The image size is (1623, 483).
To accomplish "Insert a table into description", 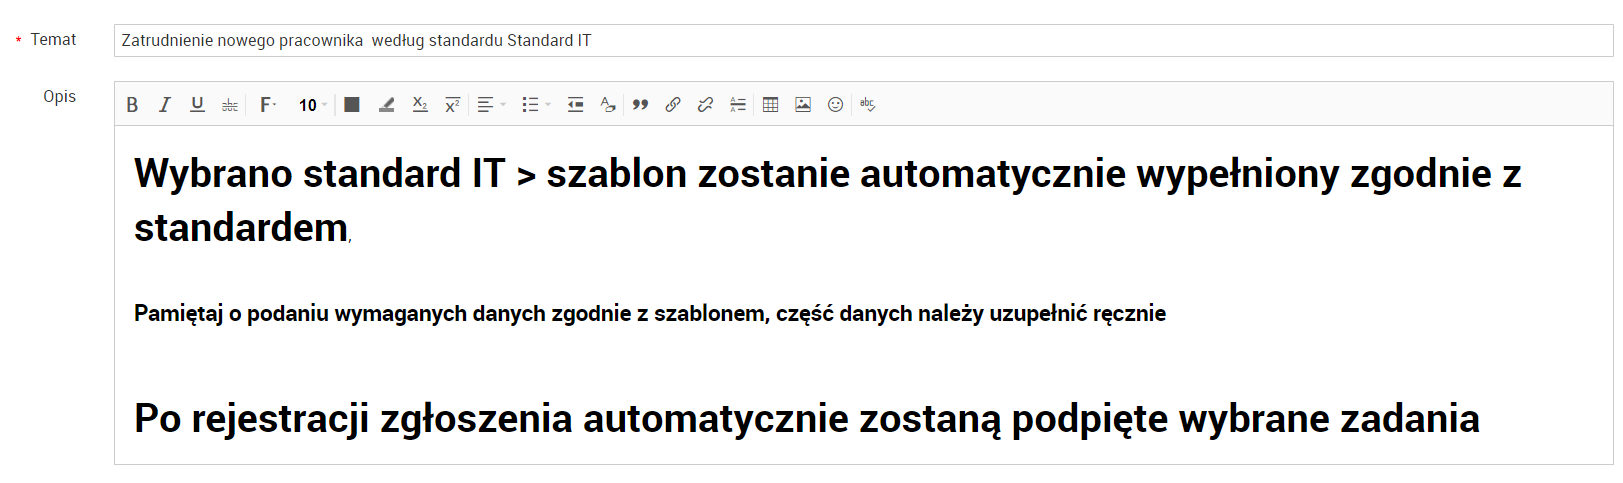I will pyautogui.click(x=770, y=105).
